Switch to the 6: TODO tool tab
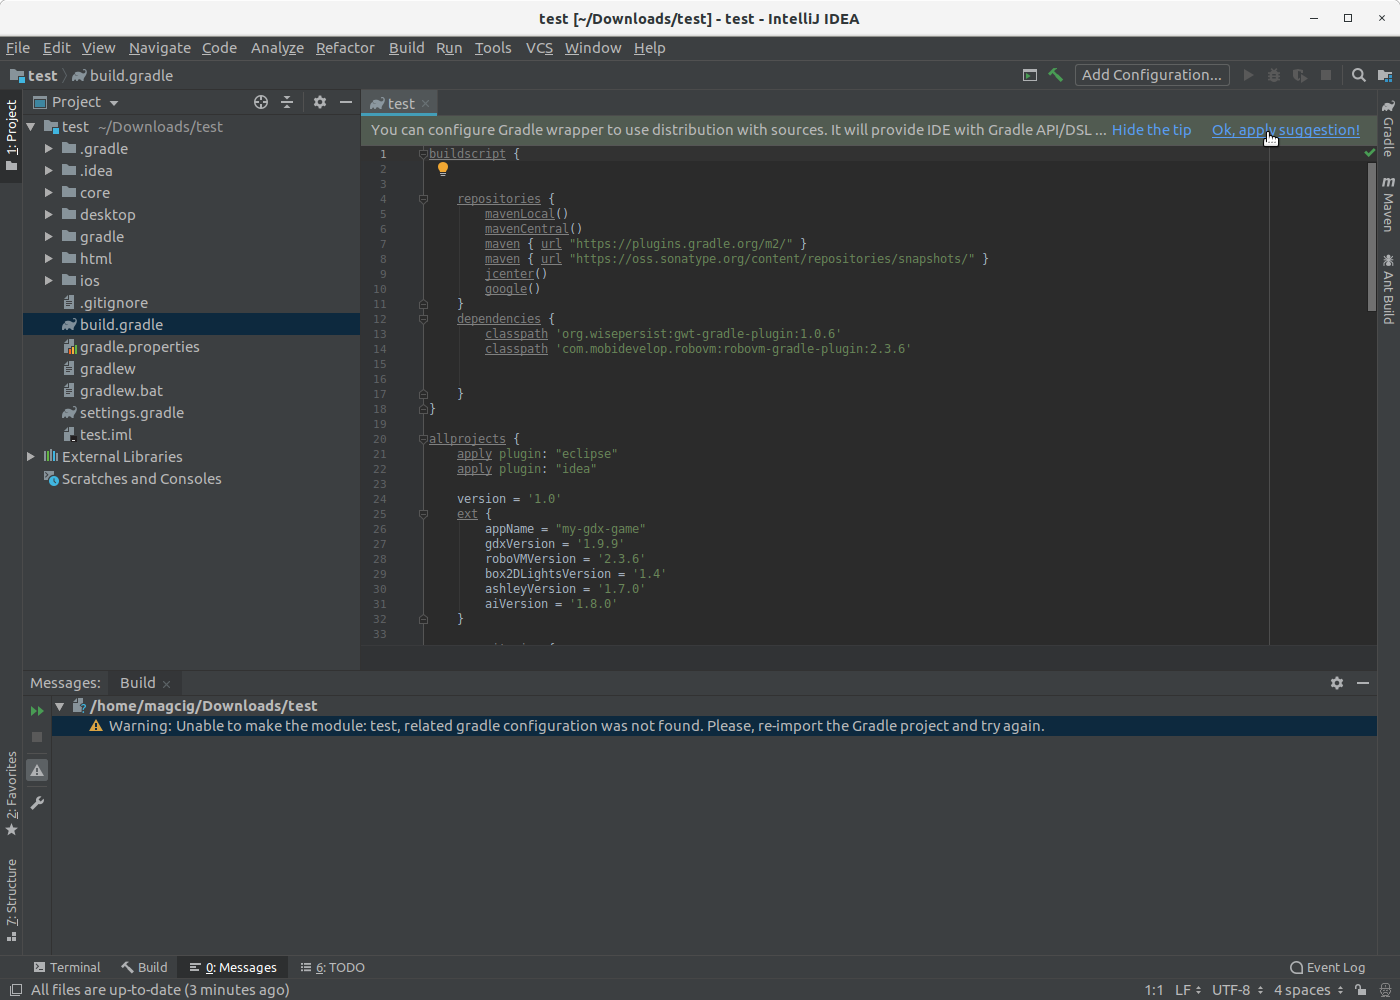This screenshot has width=1400, height=1000. [333, 967]
